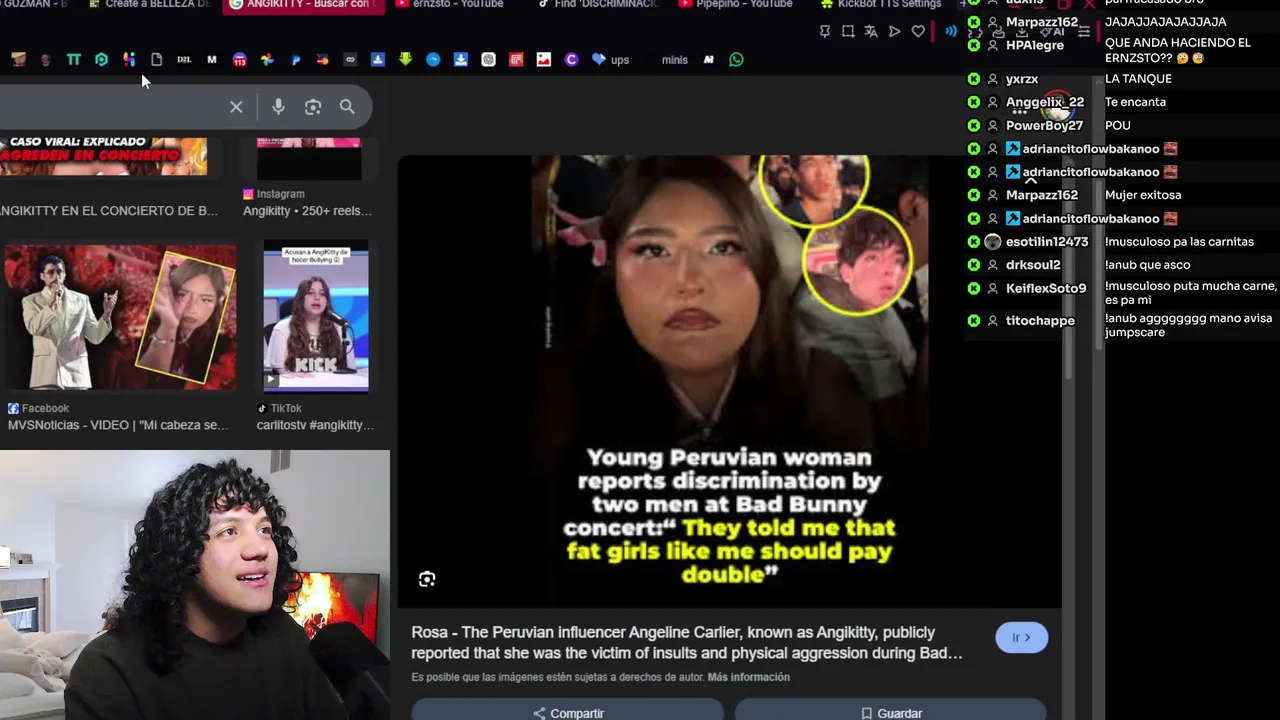The height and width of the screenshot is (720, 1280).
Task: Clear the search box with the X icon
Action: click(236, 107)
